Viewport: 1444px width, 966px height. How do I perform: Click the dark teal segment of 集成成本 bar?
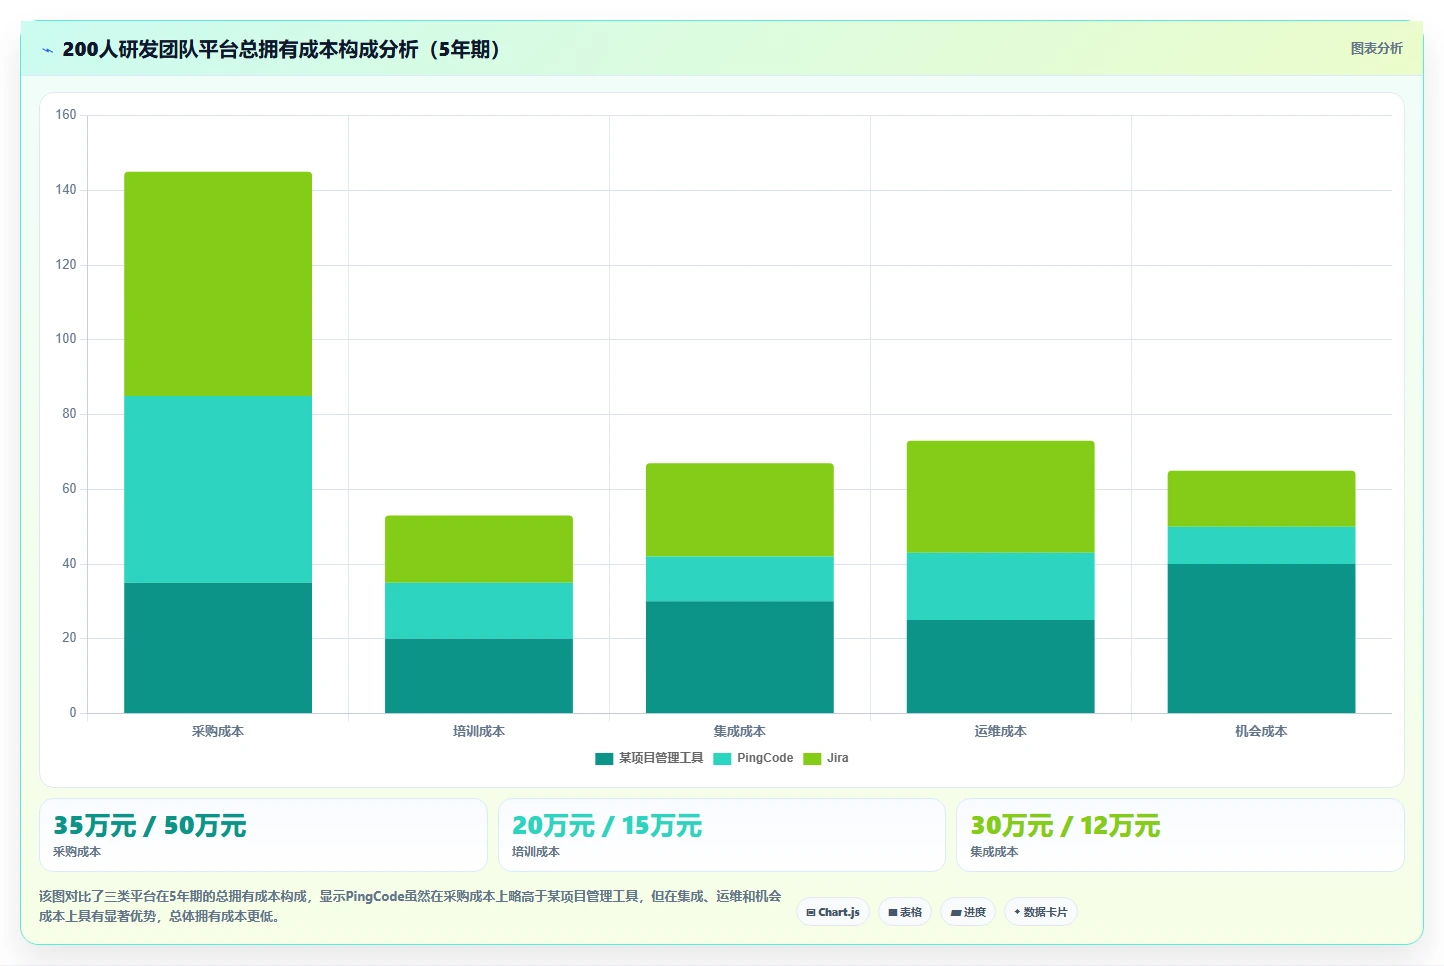coord(740,657)
